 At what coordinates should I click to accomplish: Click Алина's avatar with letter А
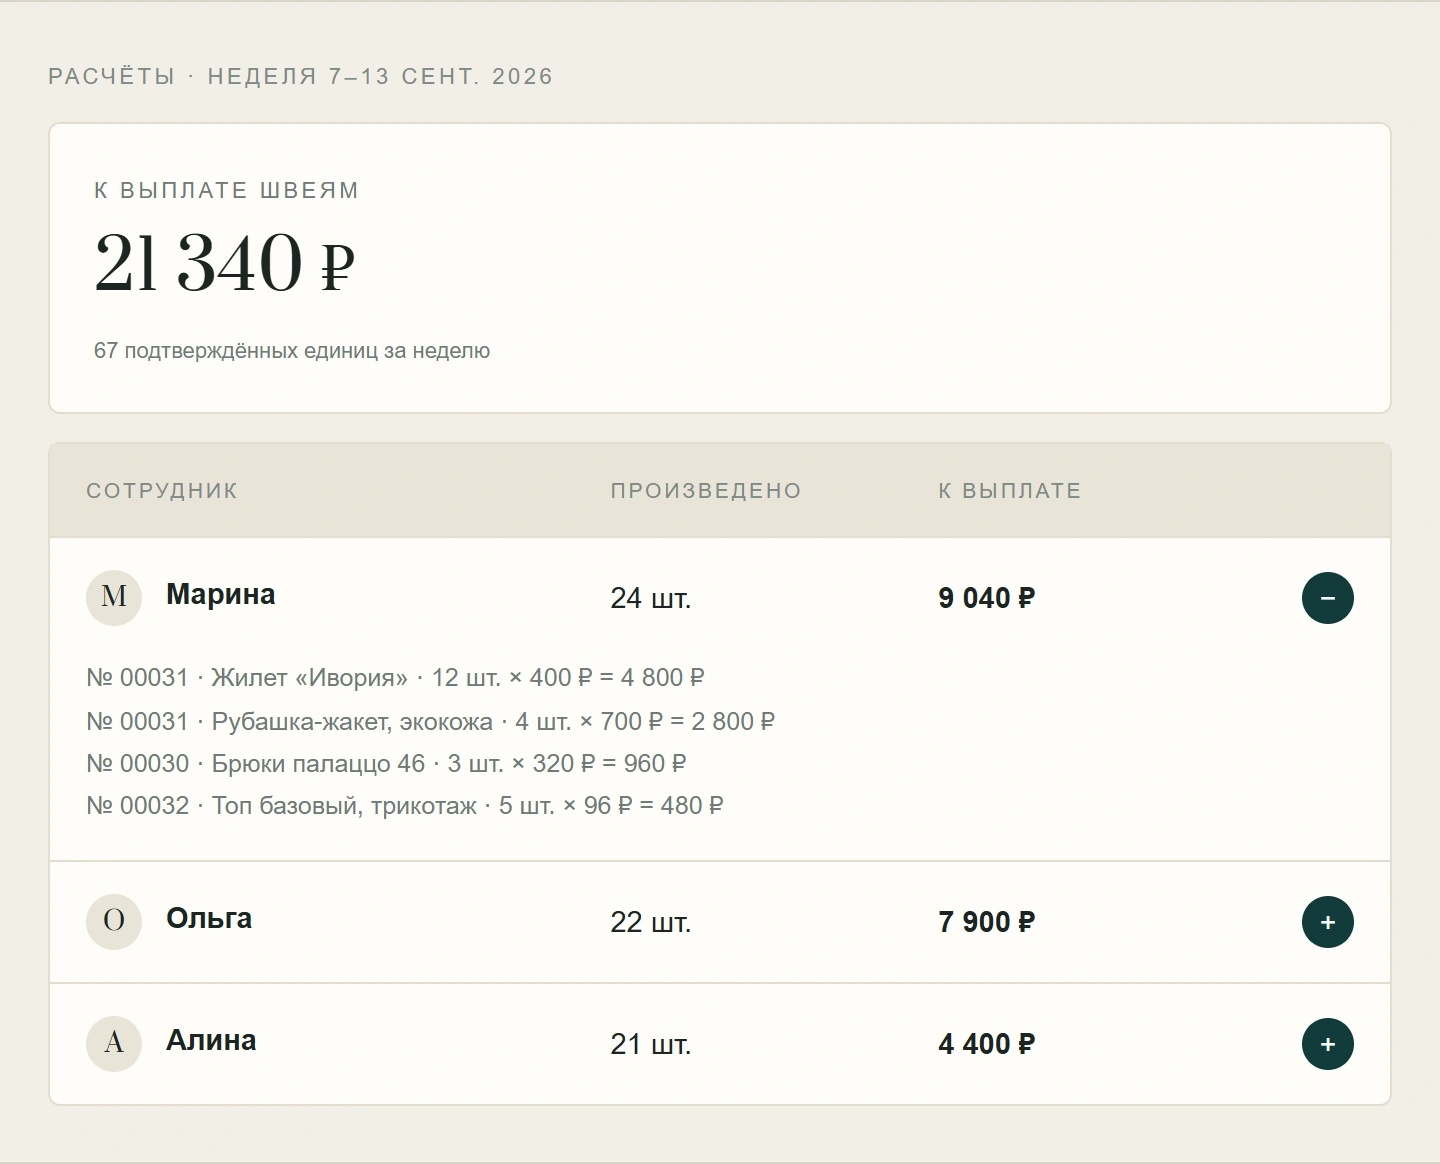(114, 1044)
